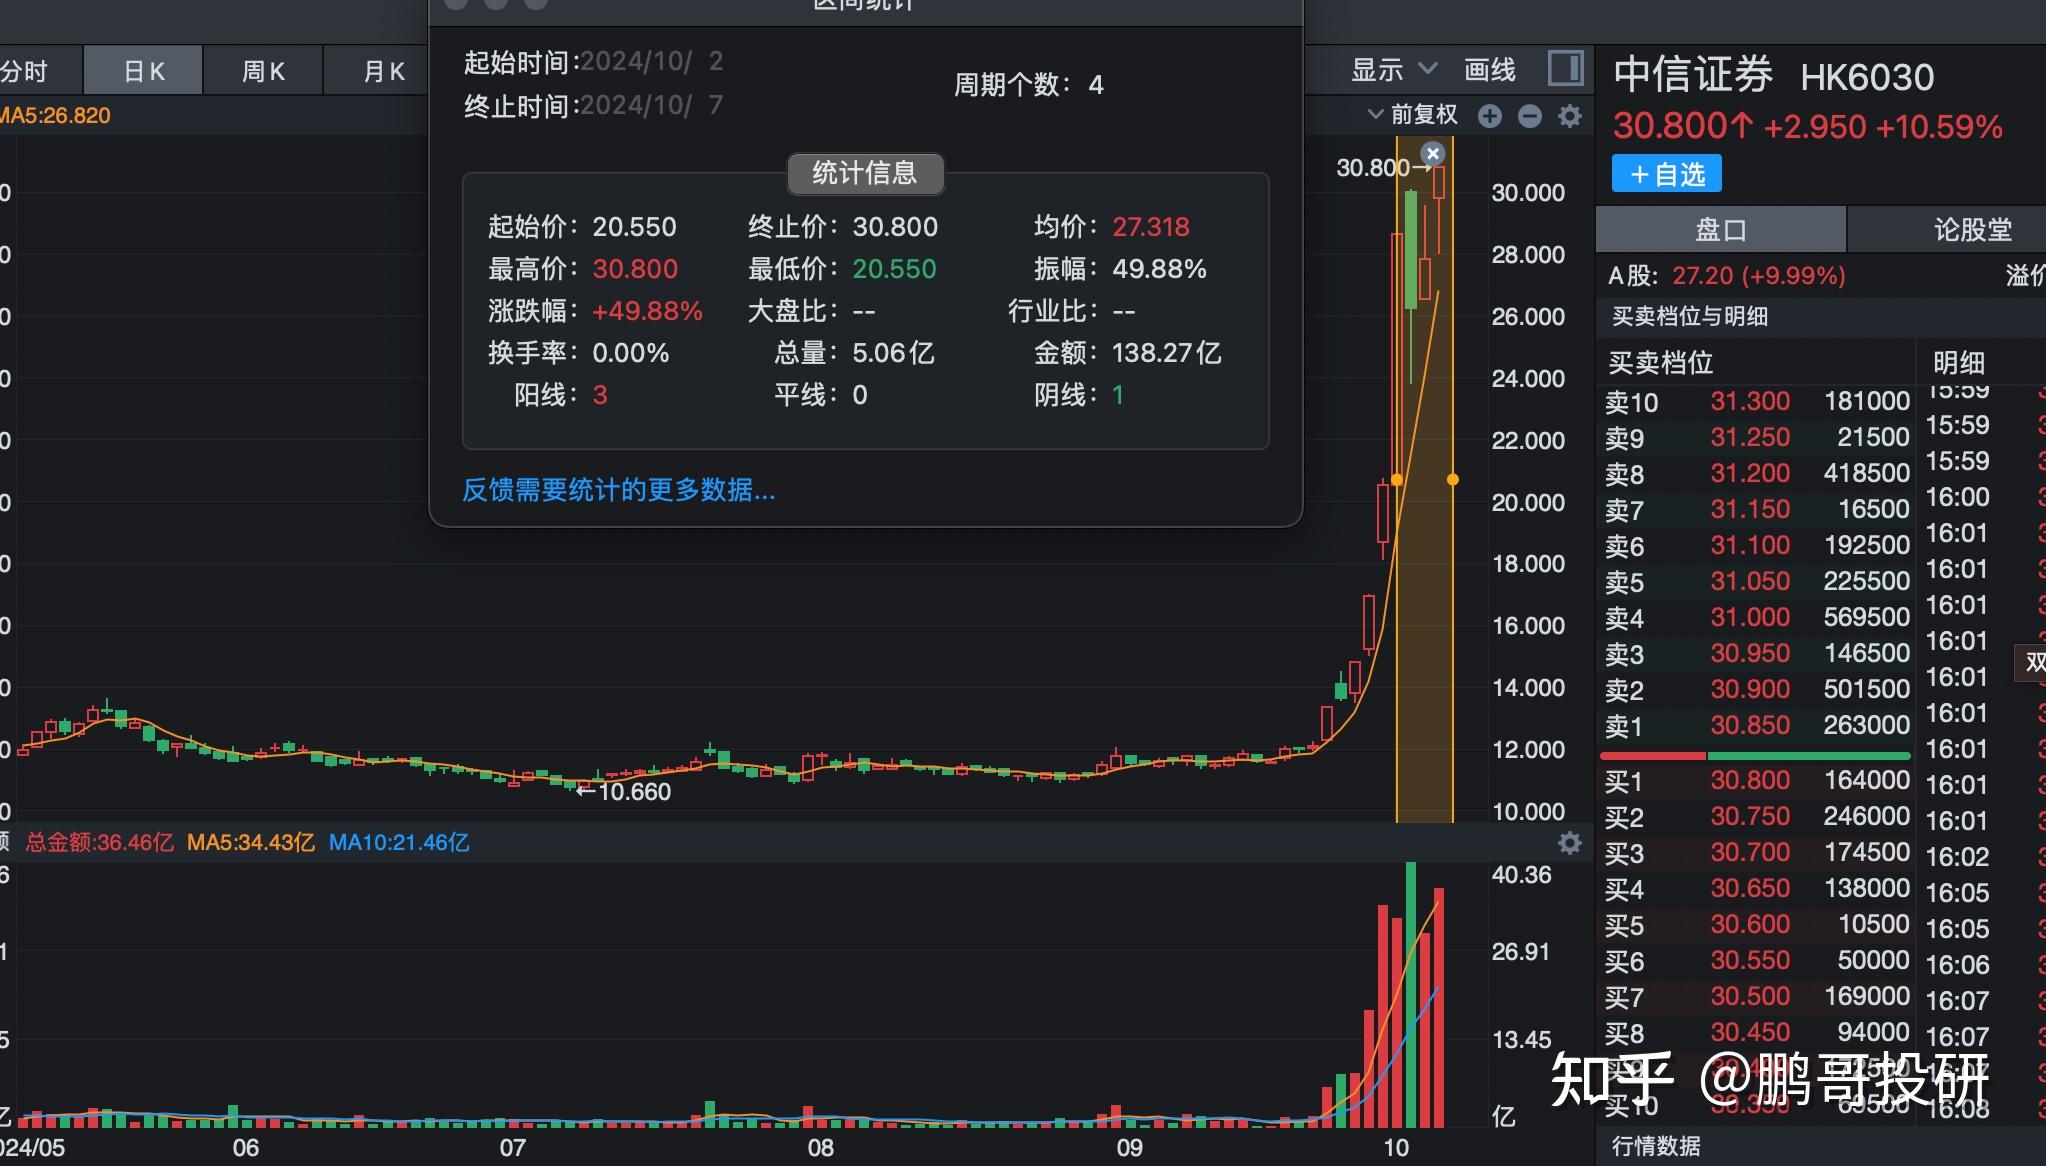The image size is (2046, 1166).
Task: Click the 统计信息 header label
Action: (865, 173)
